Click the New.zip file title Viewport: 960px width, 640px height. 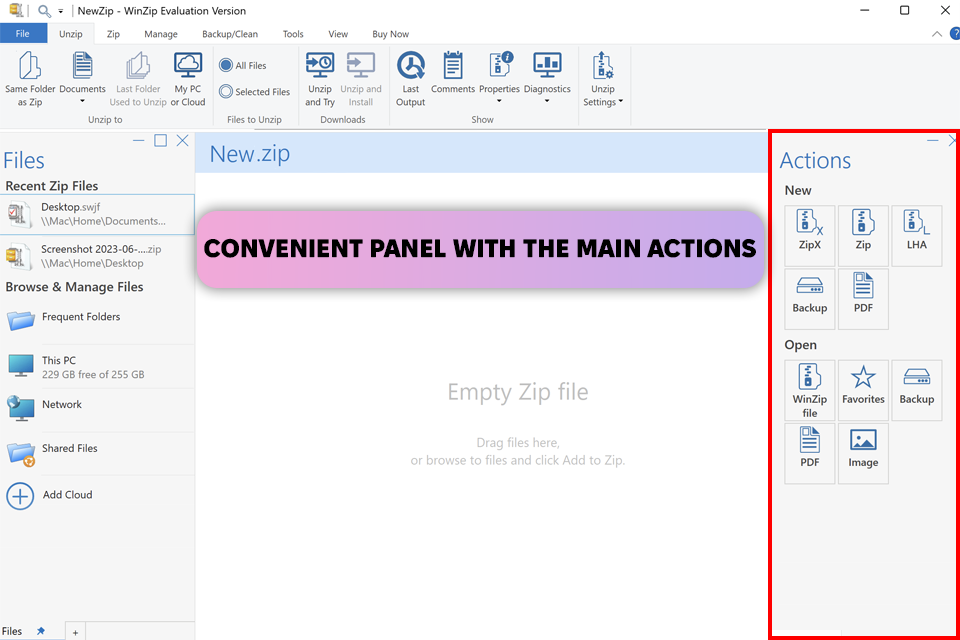pyautogui.click(x=250, y=154)
